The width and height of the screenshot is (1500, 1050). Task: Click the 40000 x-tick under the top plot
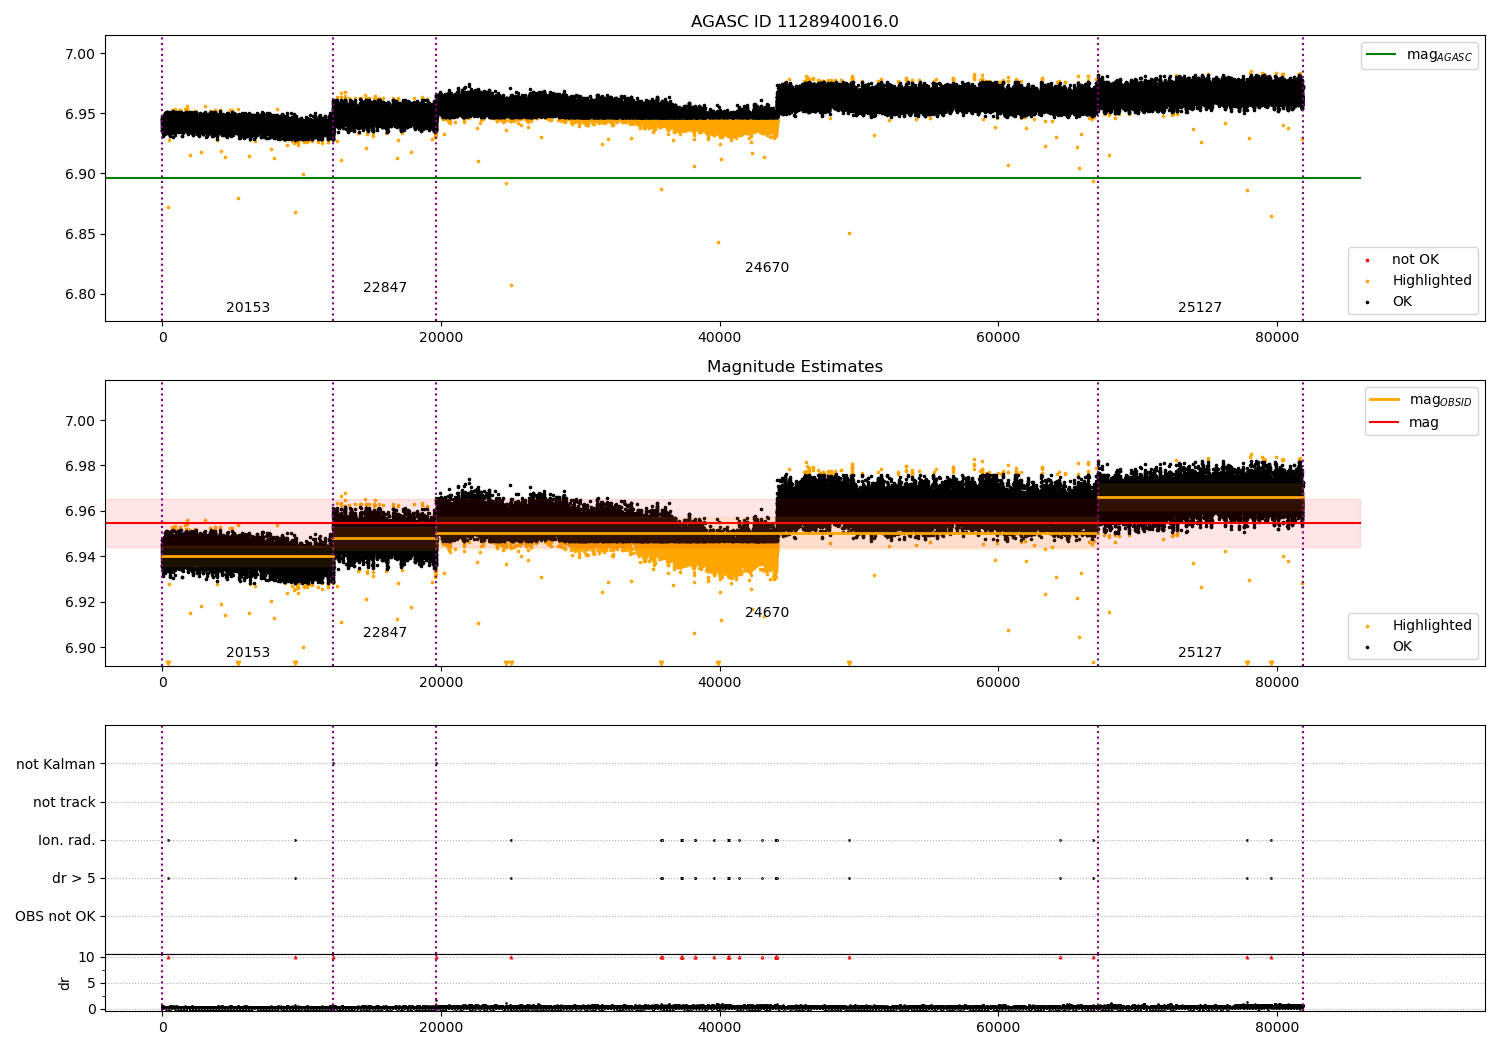coord(719,338)
